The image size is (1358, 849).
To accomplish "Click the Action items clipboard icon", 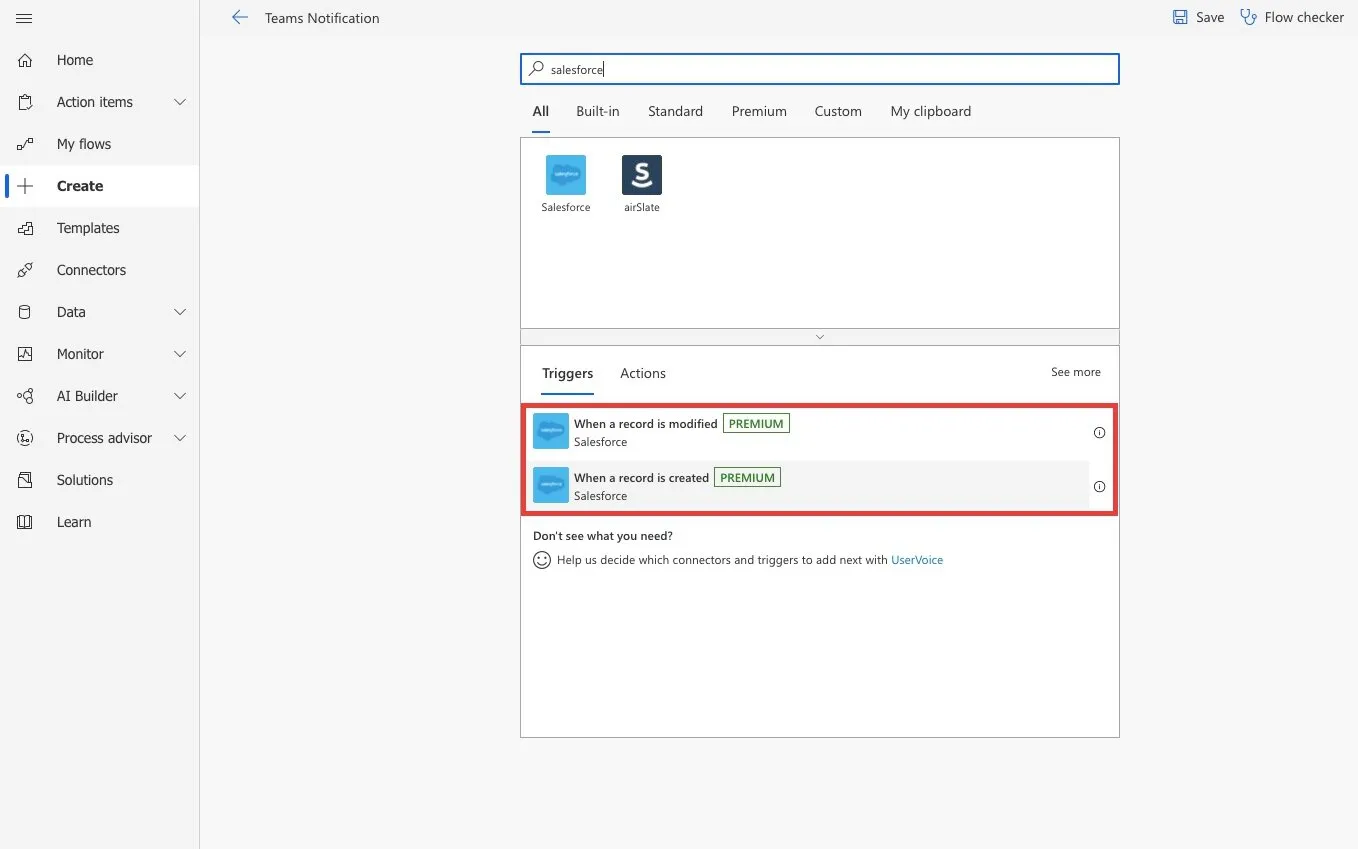I will [x=25, y=102].
